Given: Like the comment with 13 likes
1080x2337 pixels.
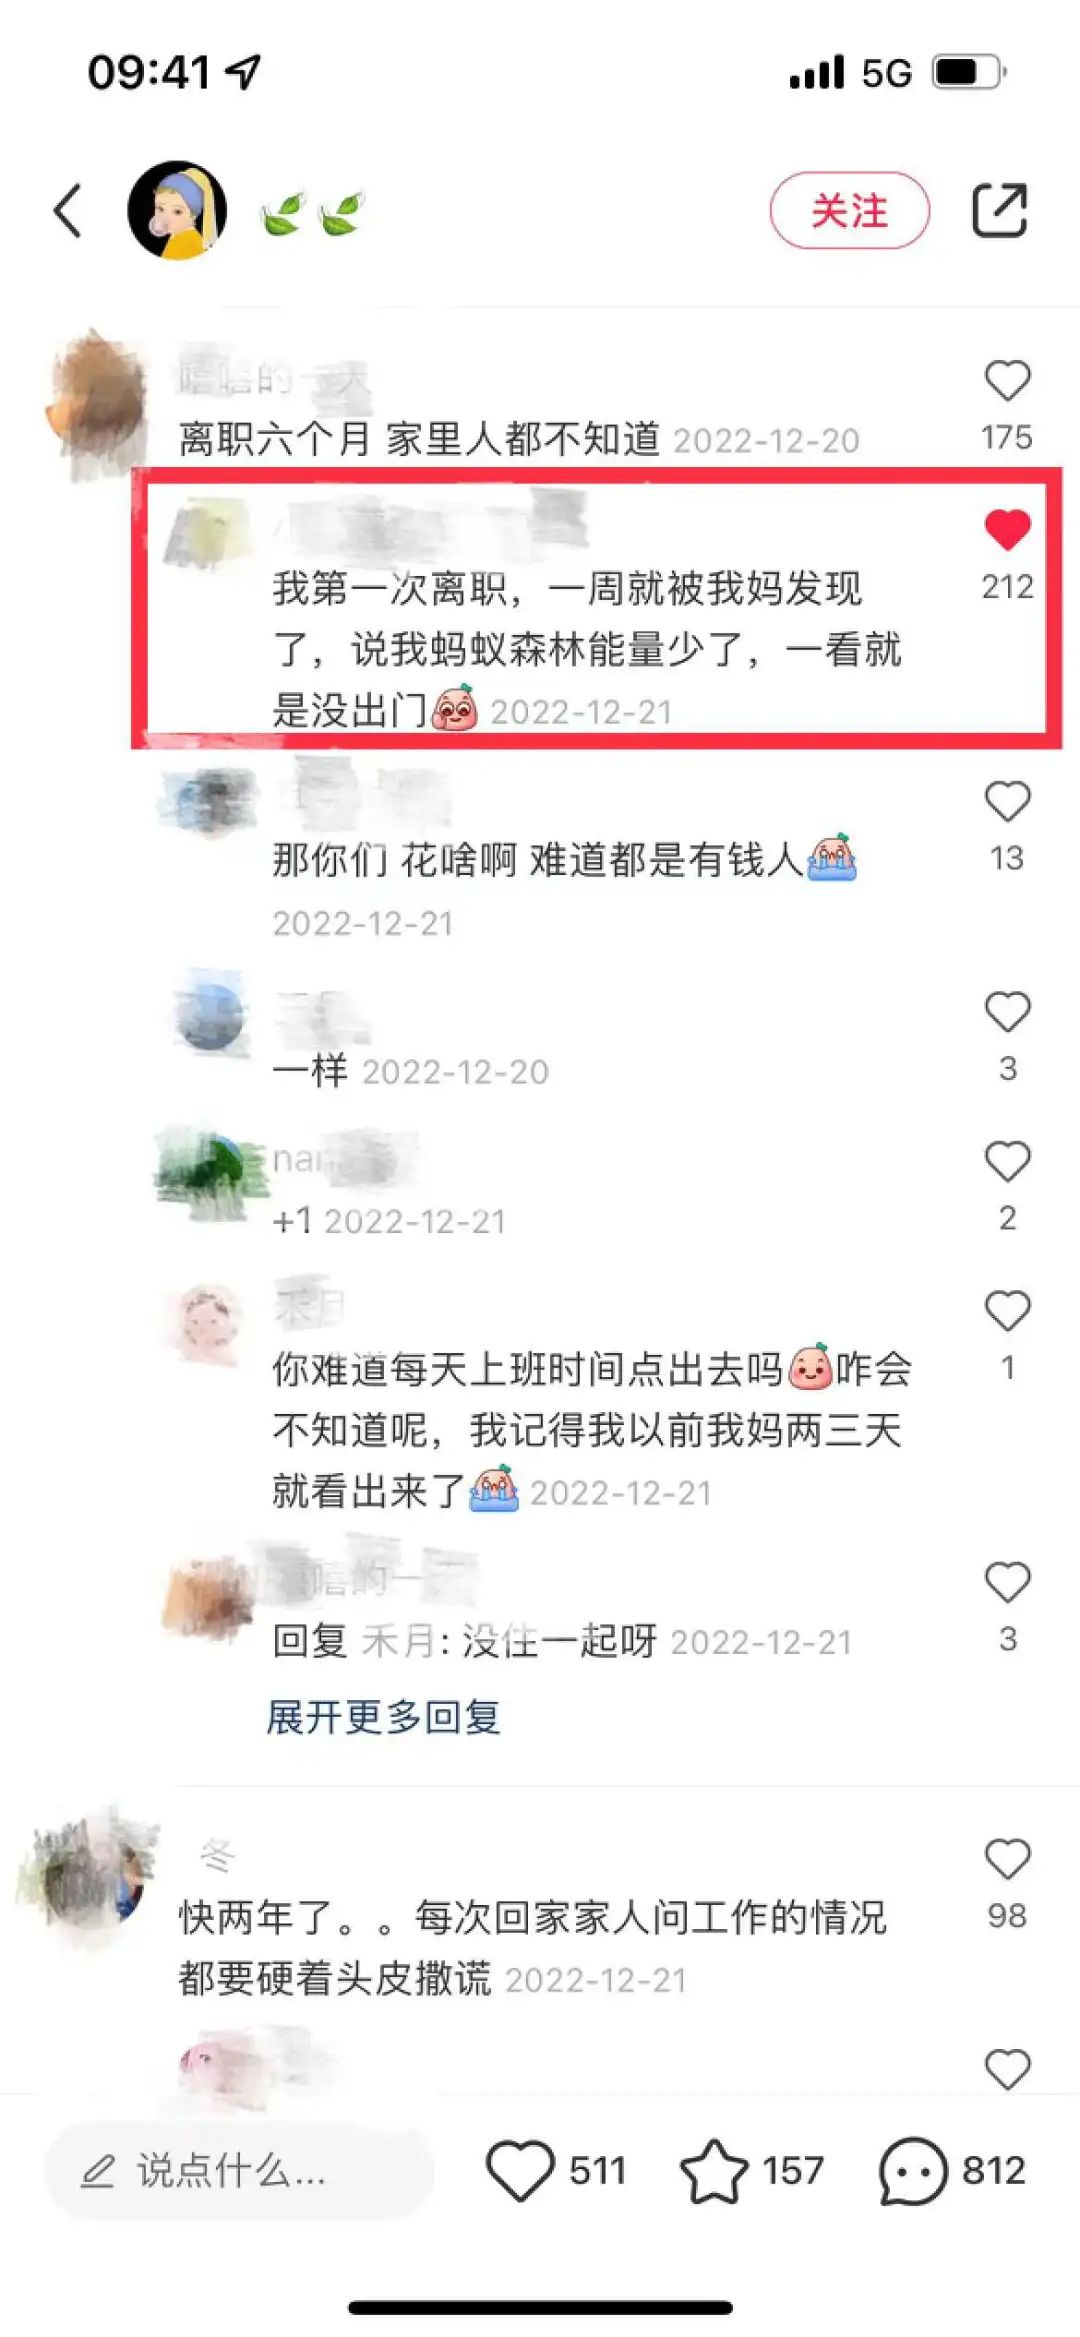Looking at the screenshot, I should pyautogui.click(x=1007, y=802).
